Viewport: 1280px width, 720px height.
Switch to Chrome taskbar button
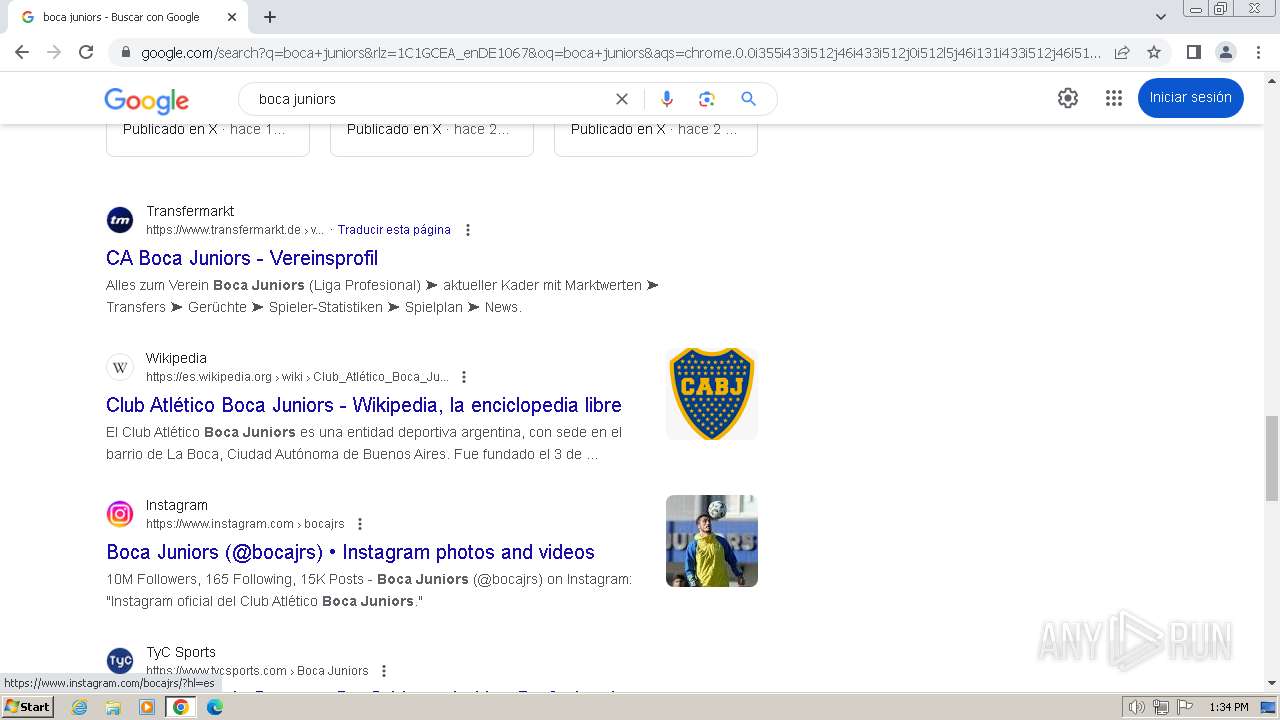pyautogui.click(x=181, y=707)
